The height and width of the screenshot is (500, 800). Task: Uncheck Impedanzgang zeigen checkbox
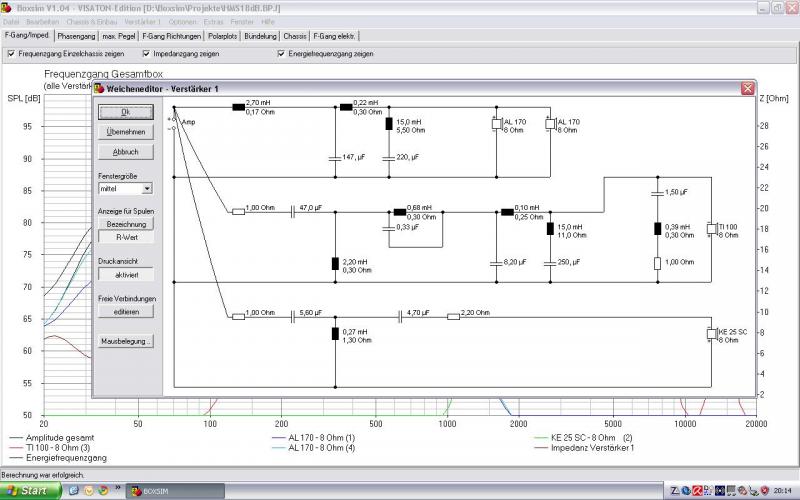tap(146, 54)
